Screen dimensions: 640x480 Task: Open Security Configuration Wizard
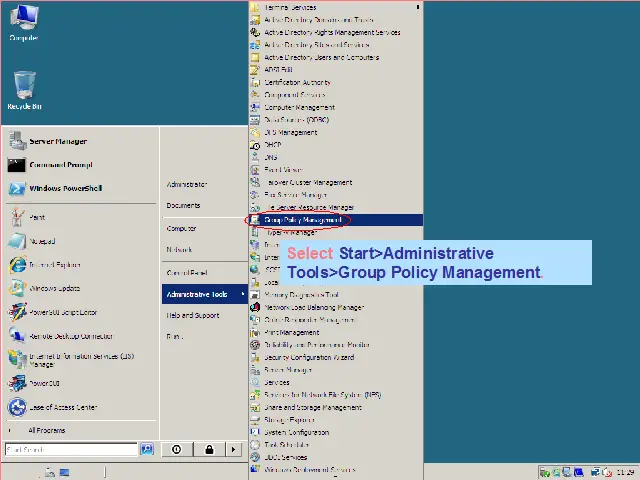pos(336,357)
